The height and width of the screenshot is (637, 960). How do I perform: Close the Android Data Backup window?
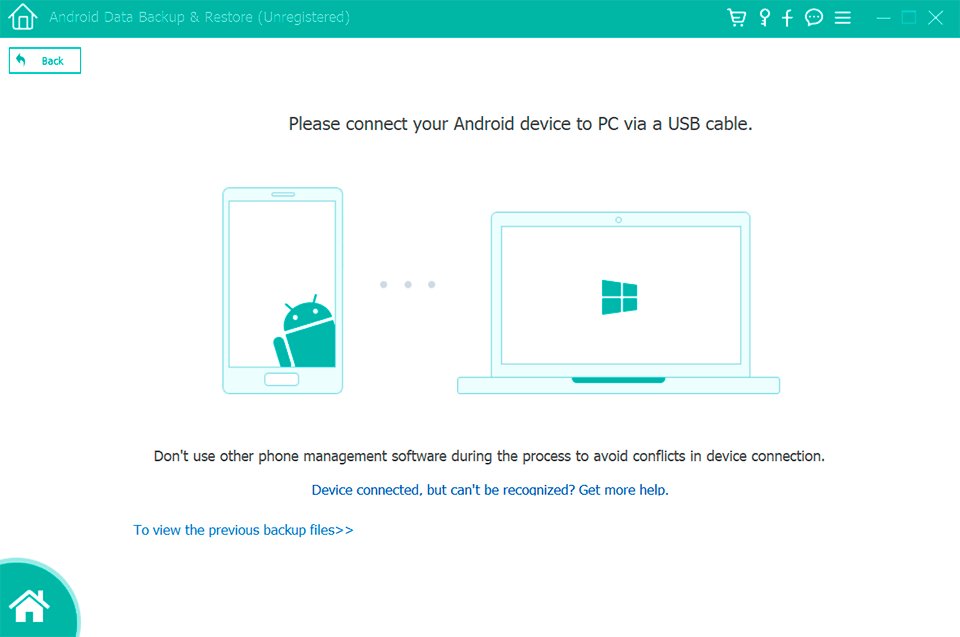tap(935, 17)
